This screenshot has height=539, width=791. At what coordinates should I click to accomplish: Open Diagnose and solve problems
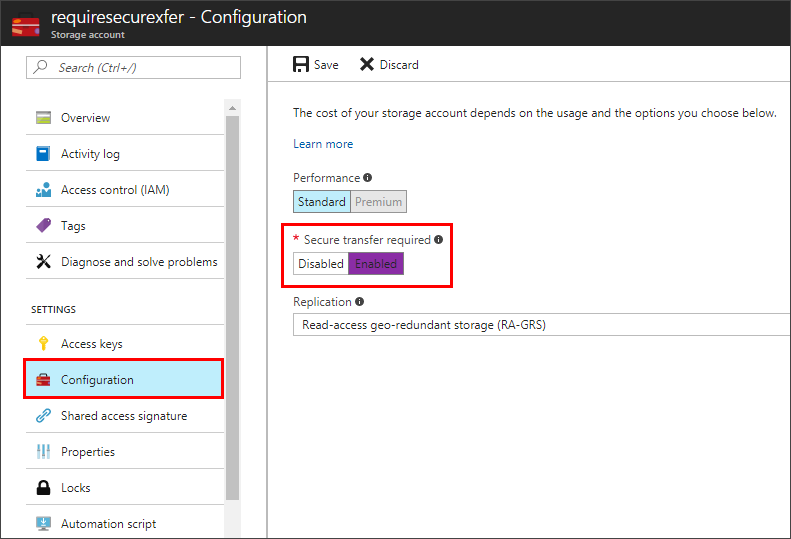139,262
